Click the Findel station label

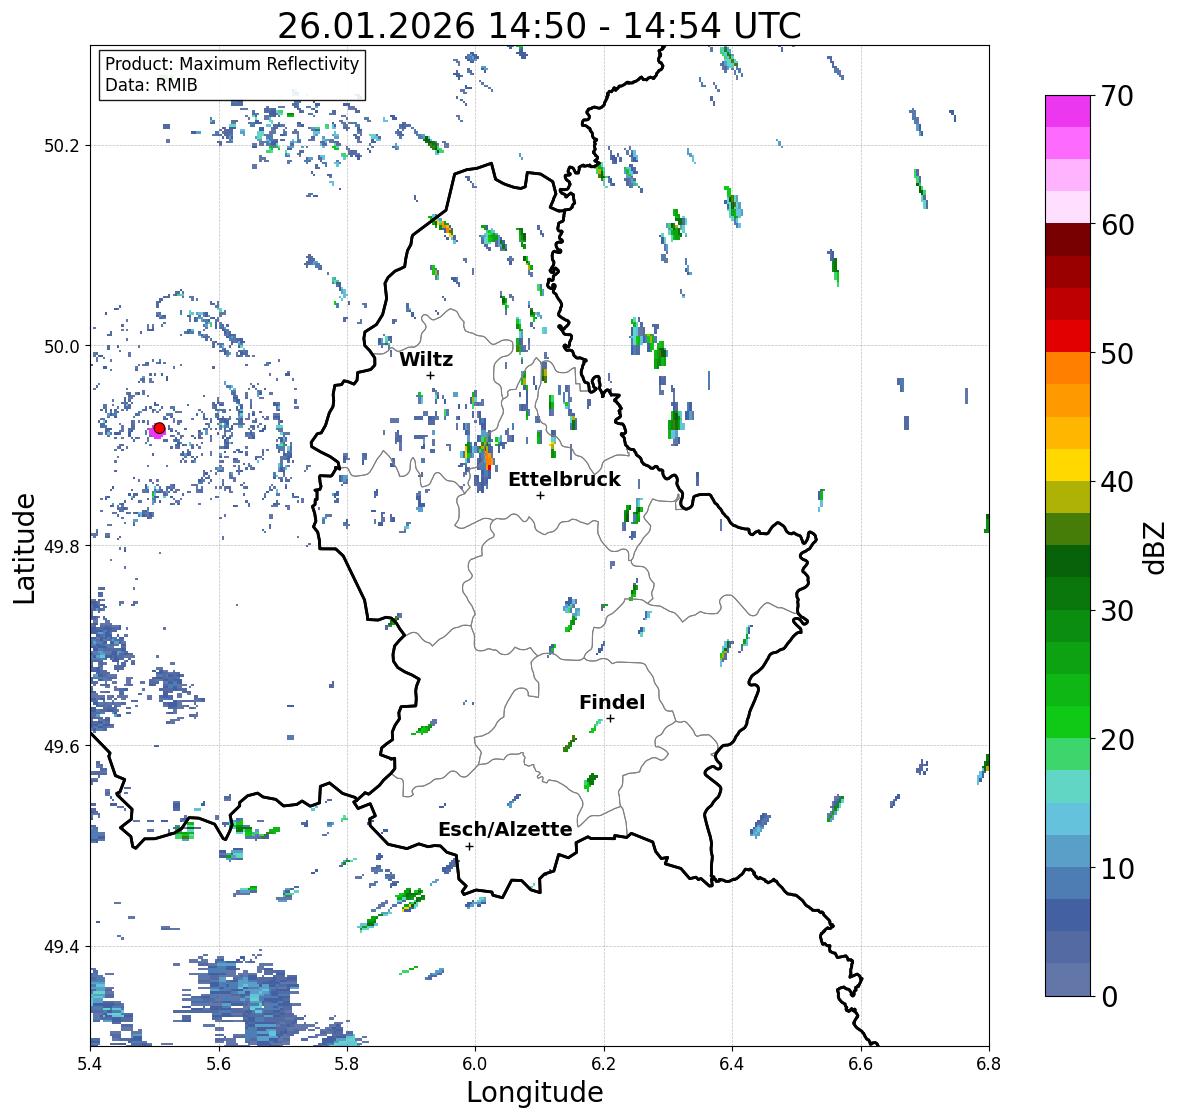pos(611,702)
